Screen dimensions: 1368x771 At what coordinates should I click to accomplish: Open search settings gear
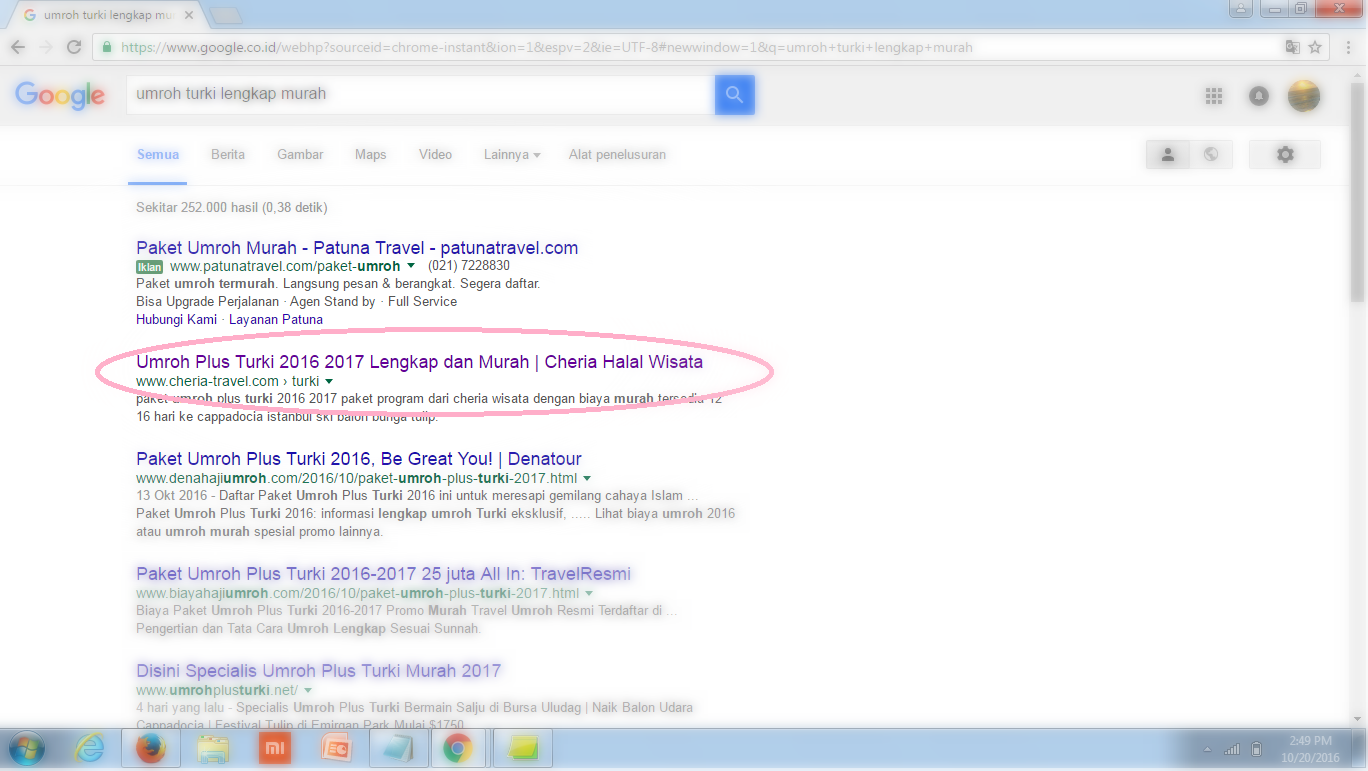(x=1285, y=155)
